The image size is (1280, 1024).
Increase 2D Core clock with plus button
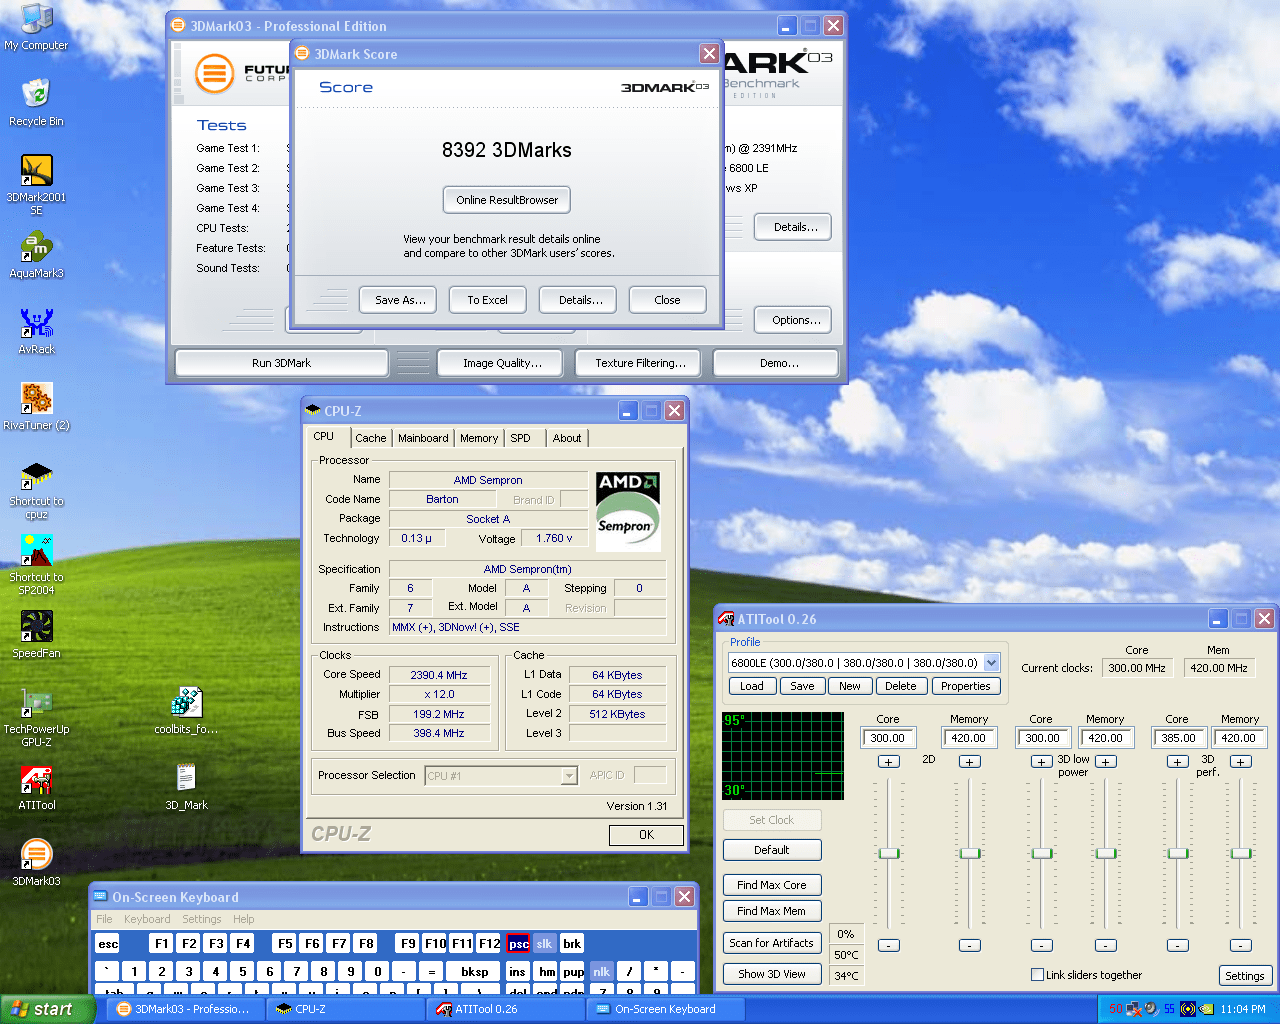[888, 762]
